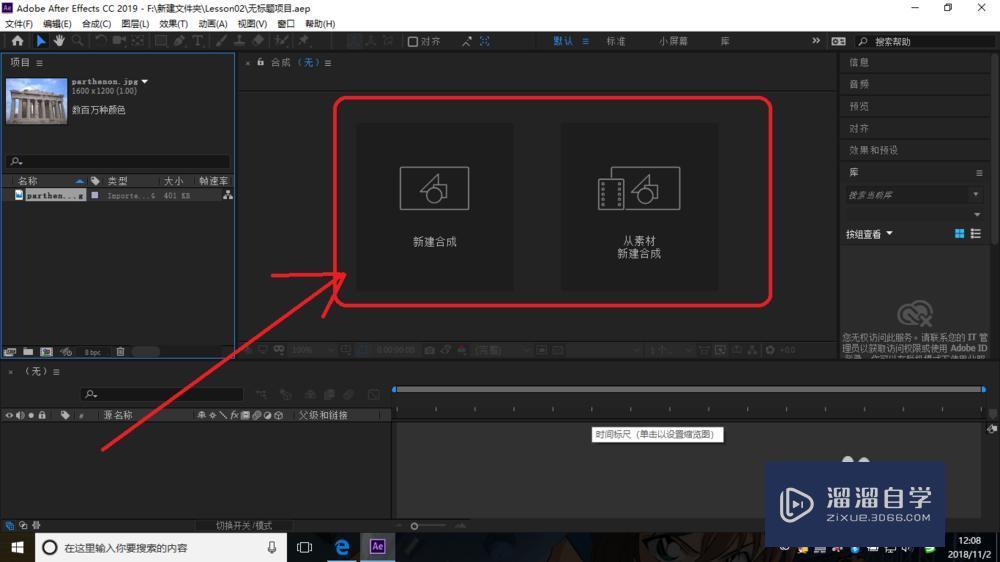Toggle the audio speaker column header

[20, 415]
